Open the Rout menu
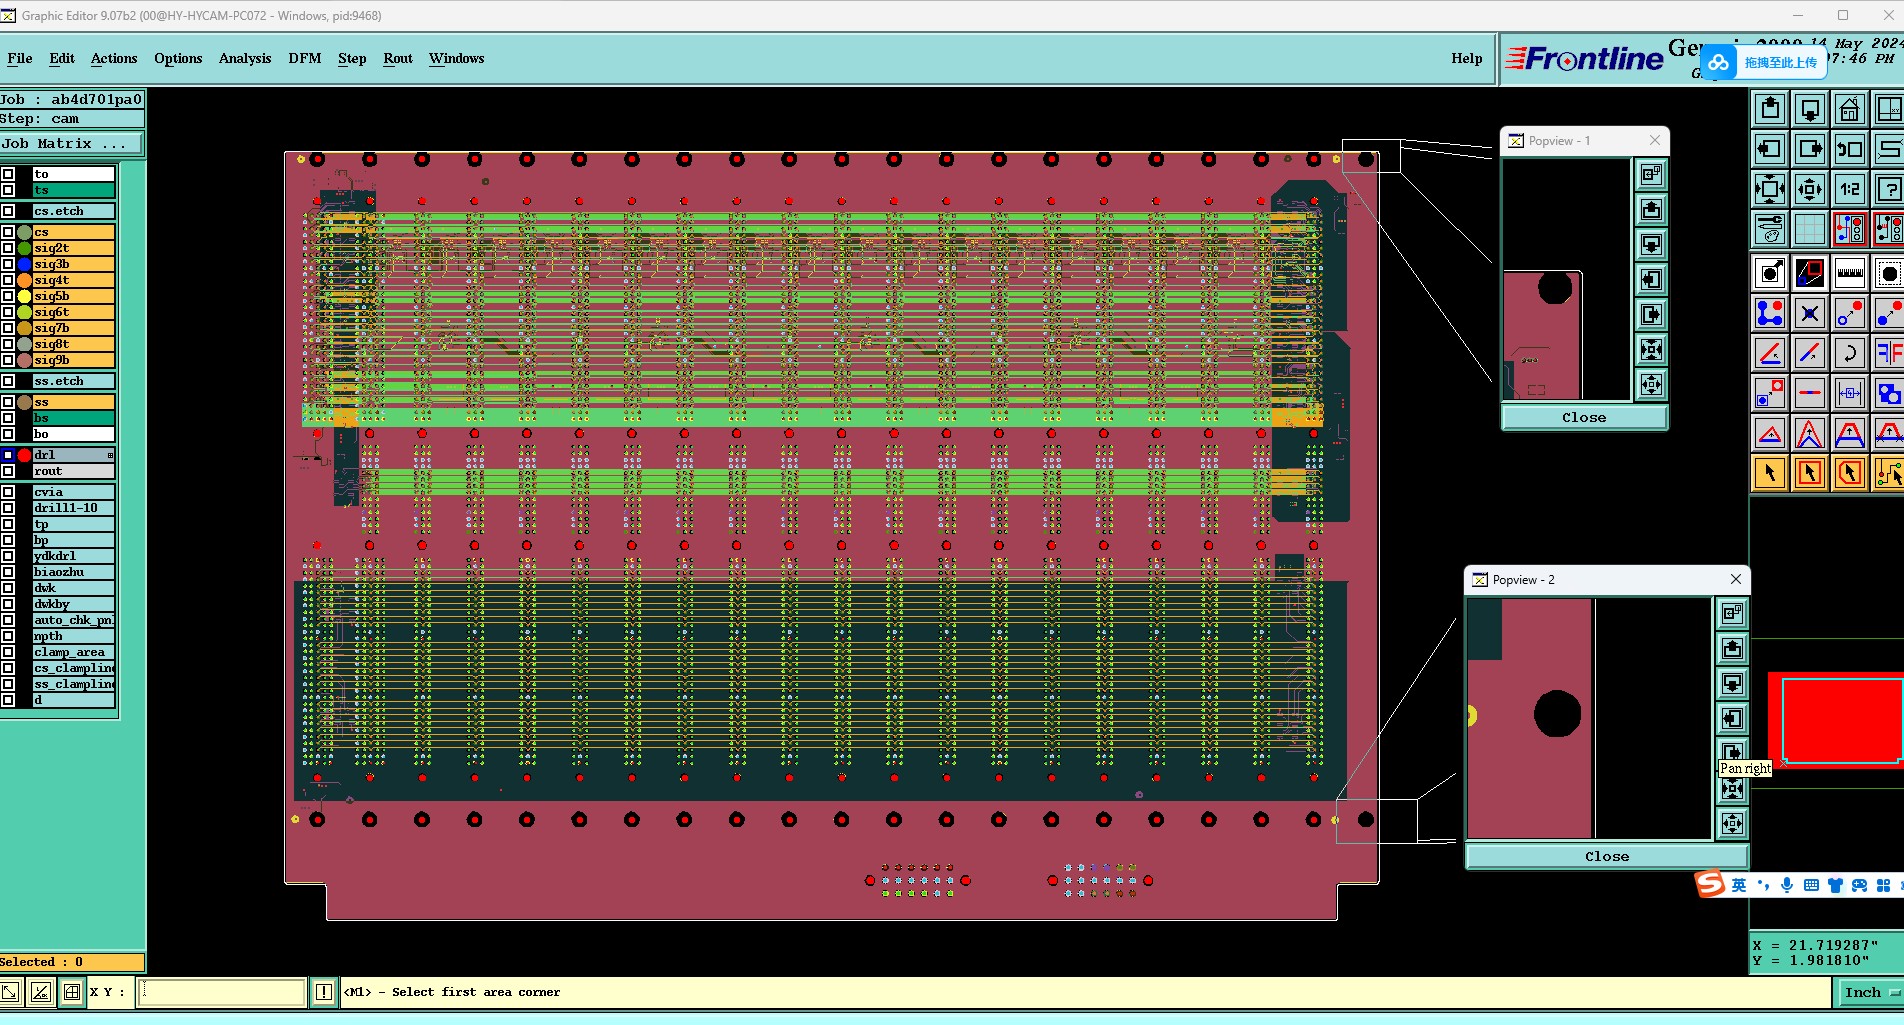The width and height of the screenshot is (1904, 1025). coord(398,58)
